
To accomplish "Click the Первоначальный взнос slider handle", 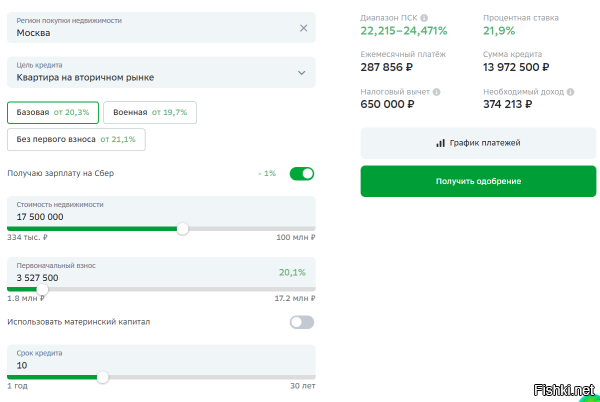I will pos(42,290).
